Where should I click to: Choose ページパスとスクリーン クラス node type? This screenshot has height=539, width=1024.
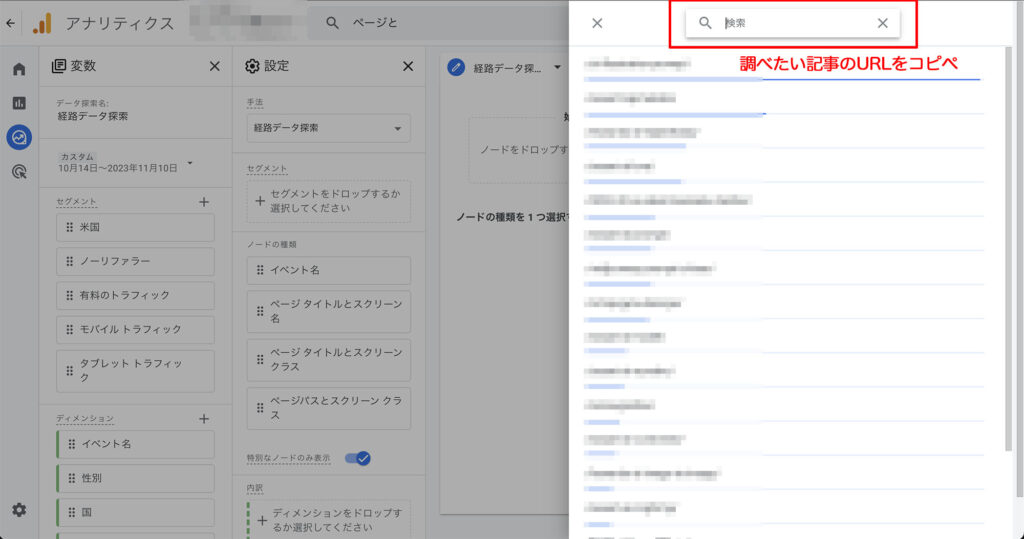(328, 408)
